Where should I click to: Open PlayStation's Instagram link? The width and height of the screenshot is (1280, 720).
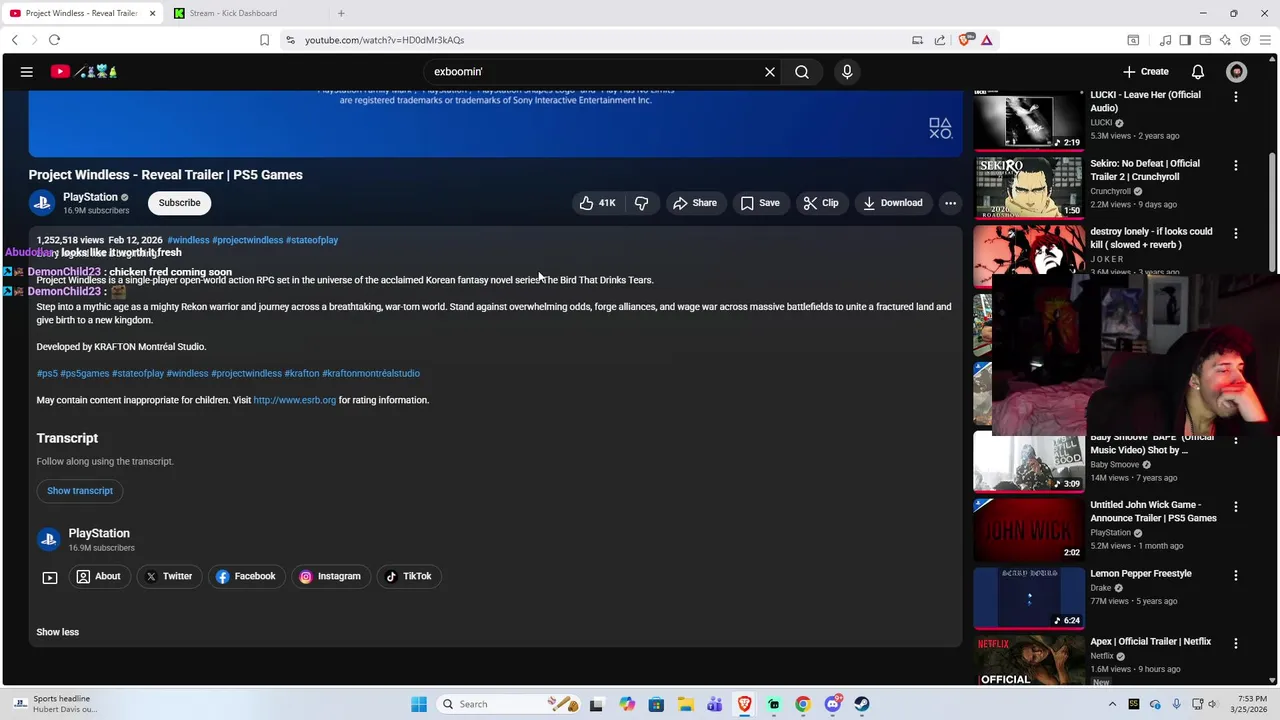330,577
